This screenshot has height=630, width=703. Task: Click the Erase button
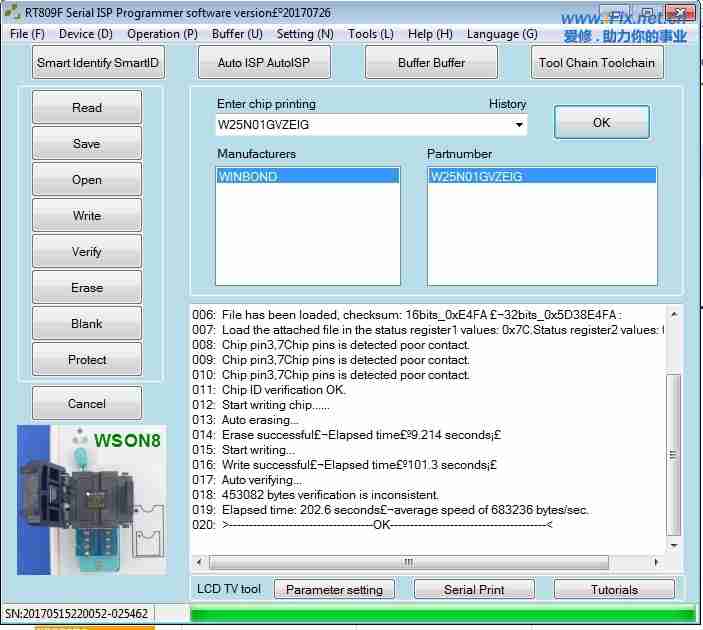point(87,288)
